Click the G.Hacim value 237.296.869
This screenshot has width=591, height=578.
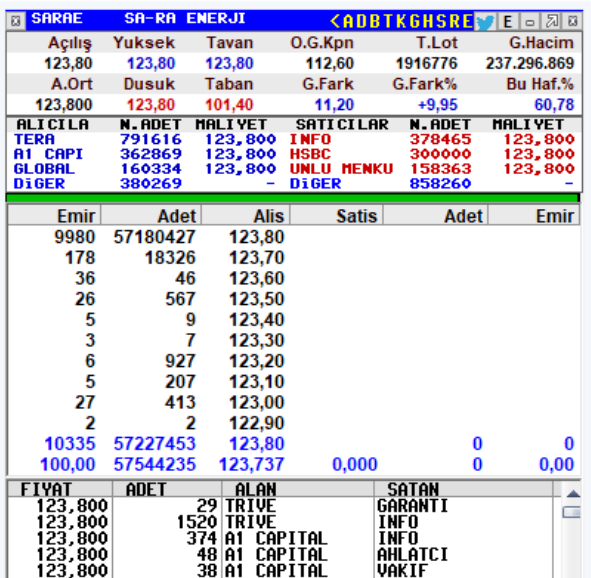pyautogui.click(x=530, y=63)
